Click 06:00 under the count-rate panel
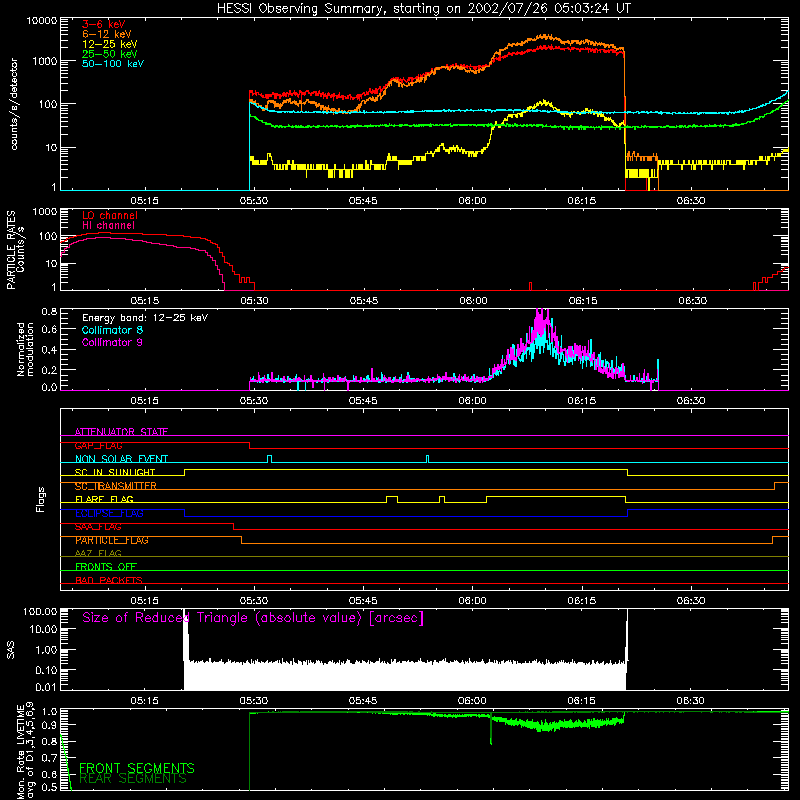Viewport: 800px width, 800px height. coord(472,201)
